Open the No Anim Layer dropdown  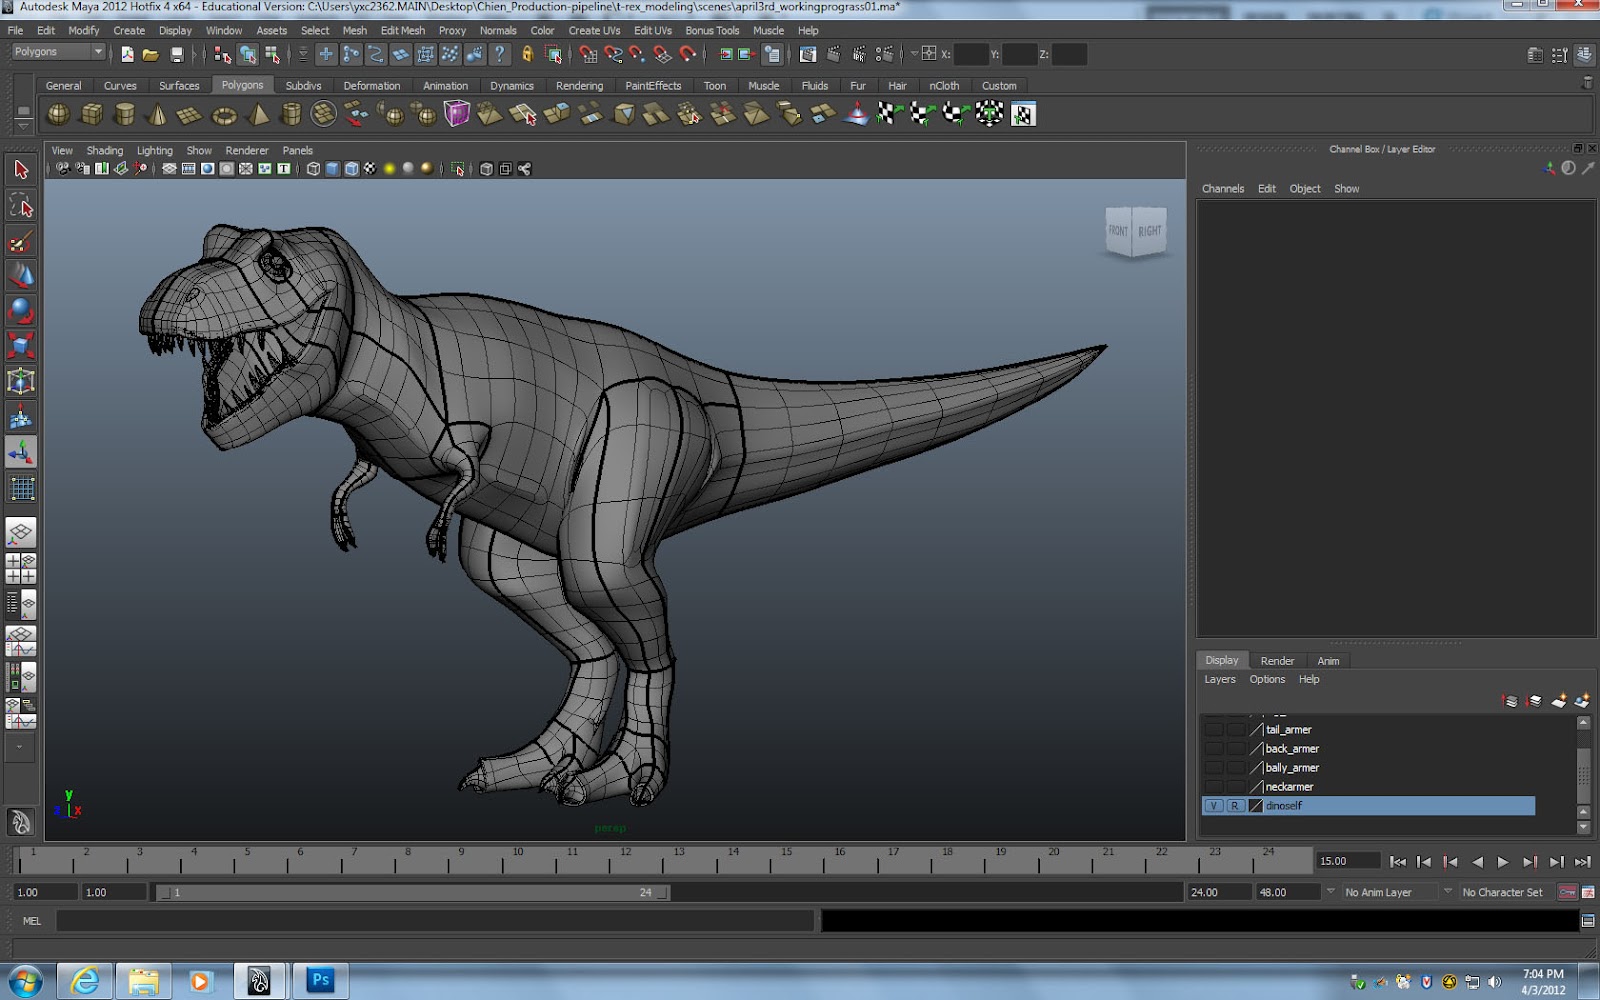[x=1388, y=891]
